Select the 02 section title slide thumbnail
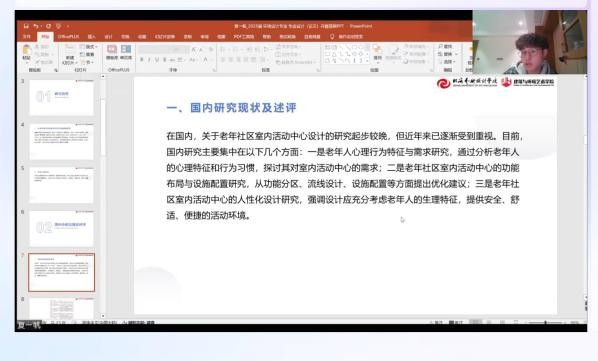 click(x=61, y=228)
